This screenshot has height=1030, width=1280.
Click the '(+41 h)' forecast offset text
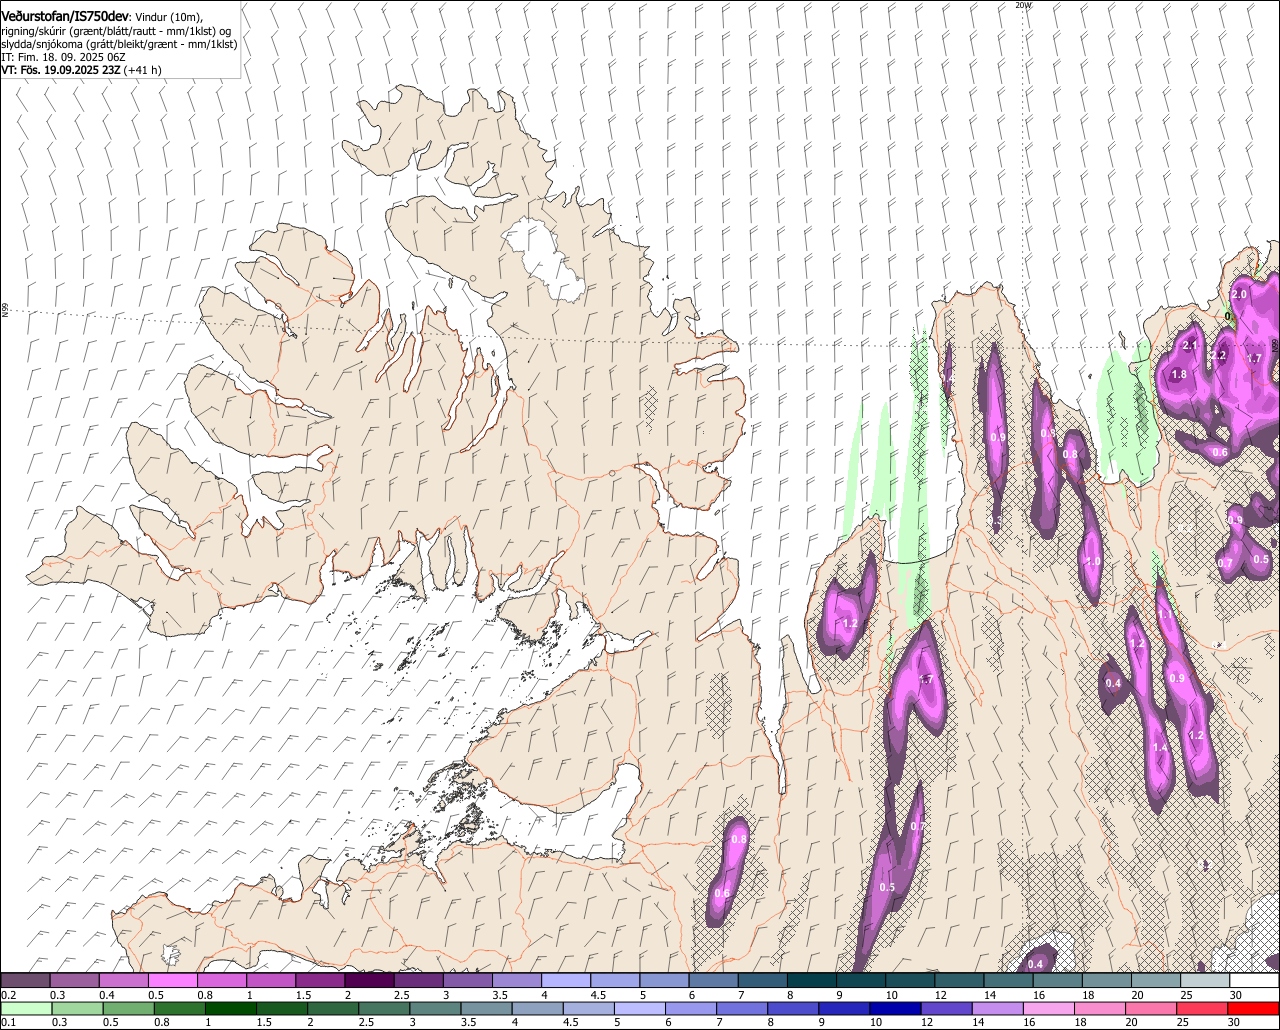(144, 70)
